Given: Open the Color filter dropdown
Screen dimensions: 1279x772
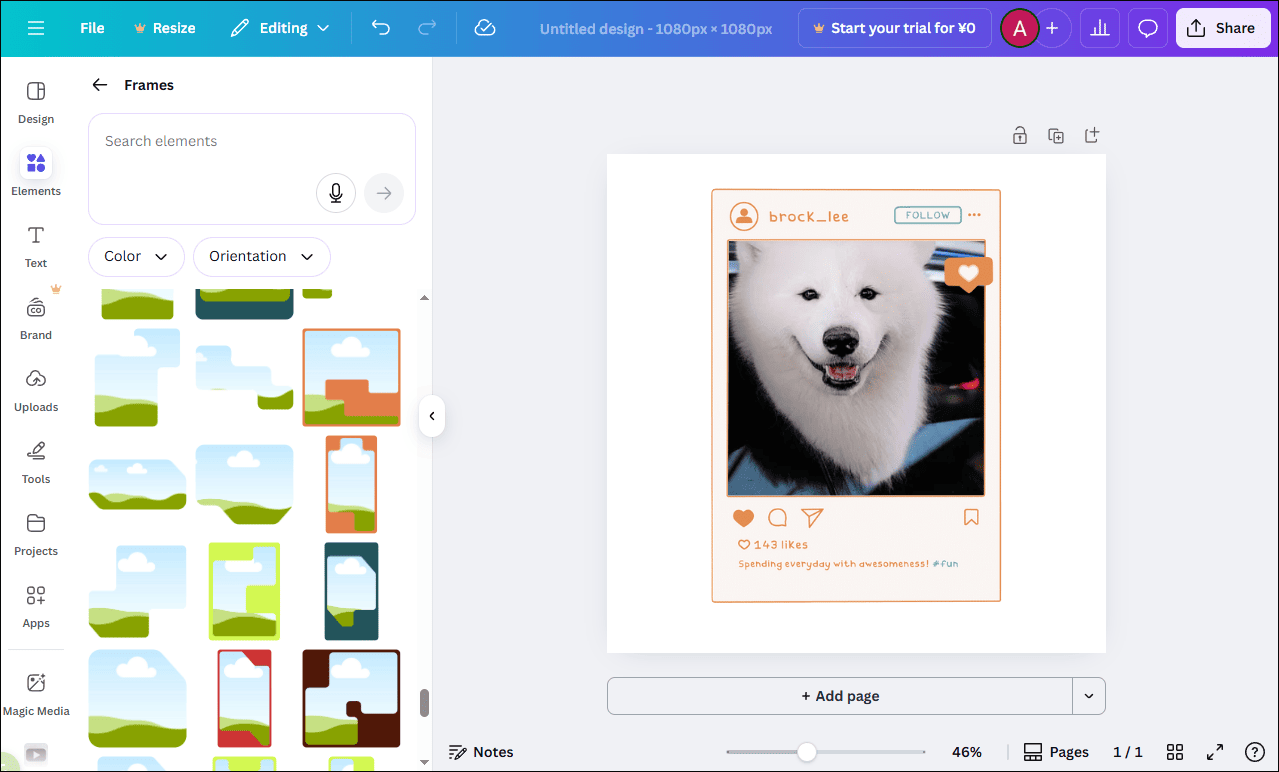Looking at the screenshot, I should tap(136, 257).
